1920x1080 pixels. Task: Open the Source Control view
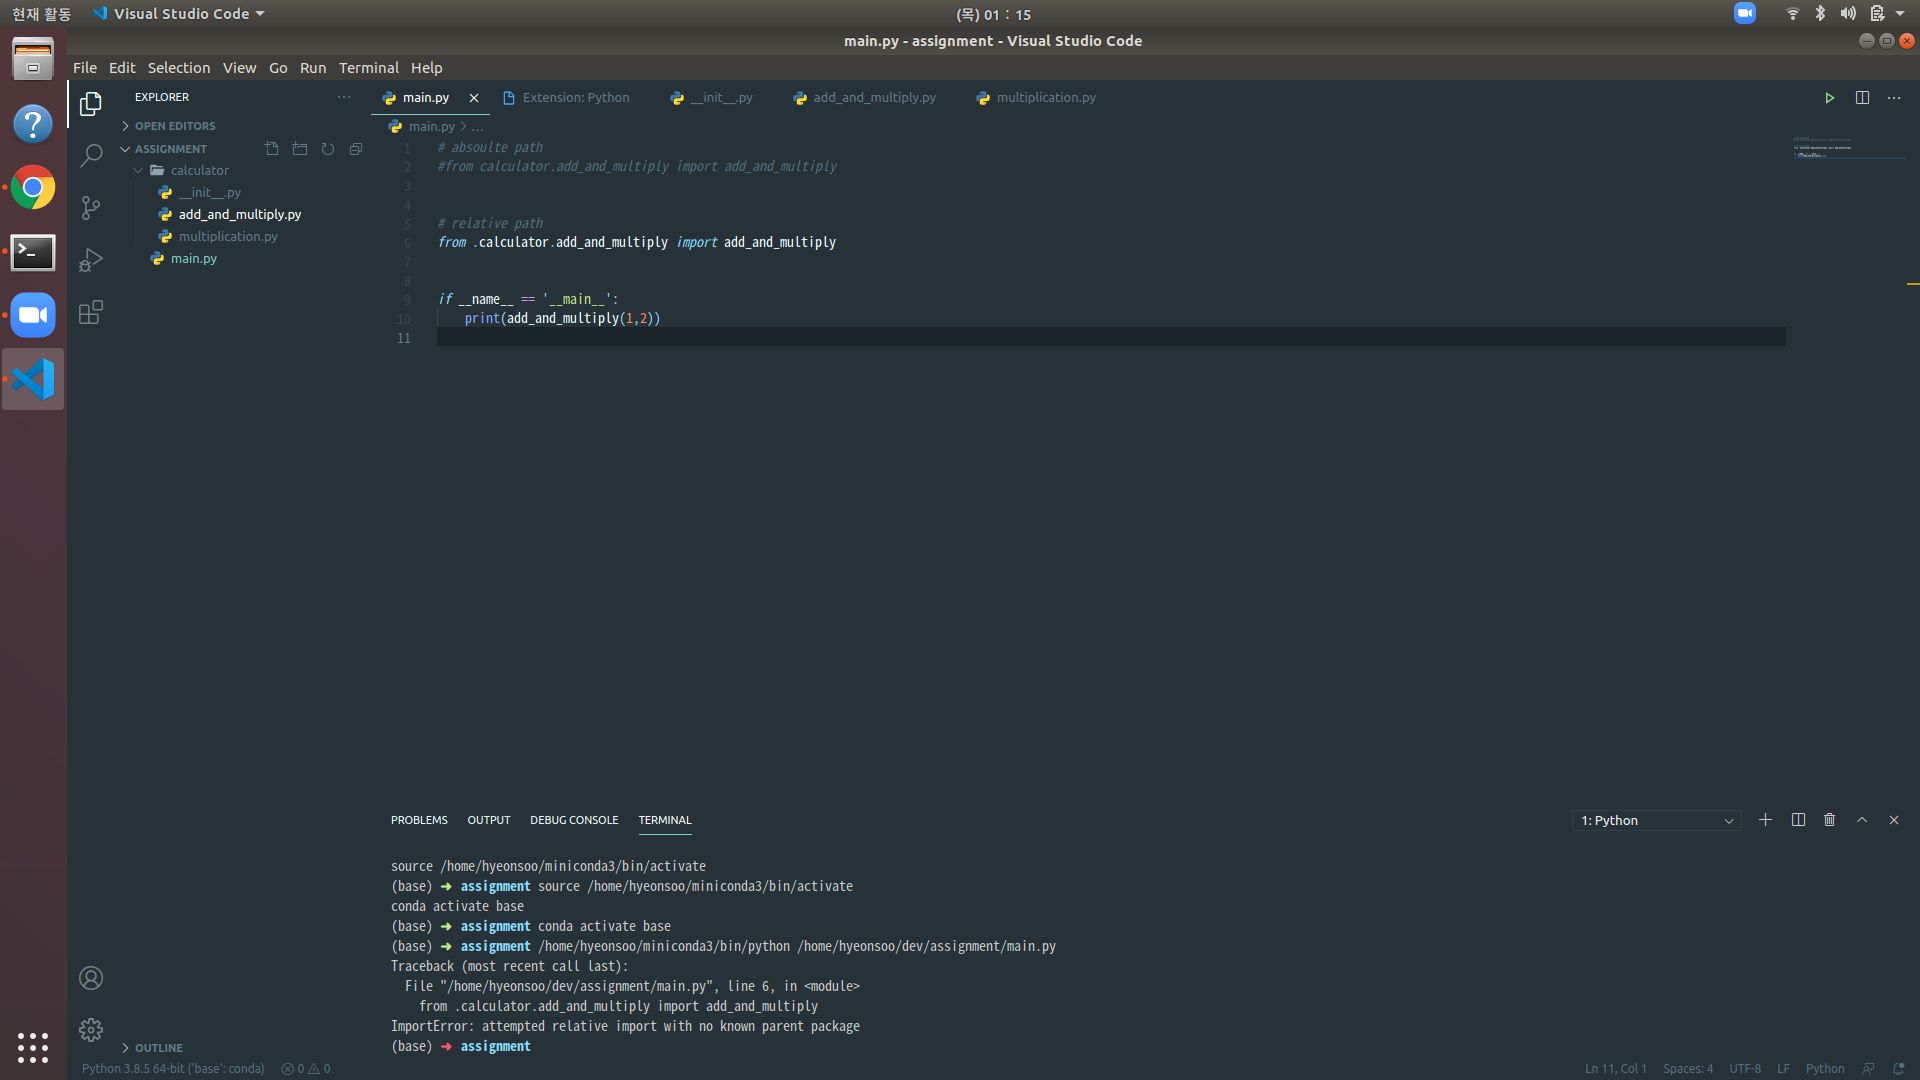point(91,208)
